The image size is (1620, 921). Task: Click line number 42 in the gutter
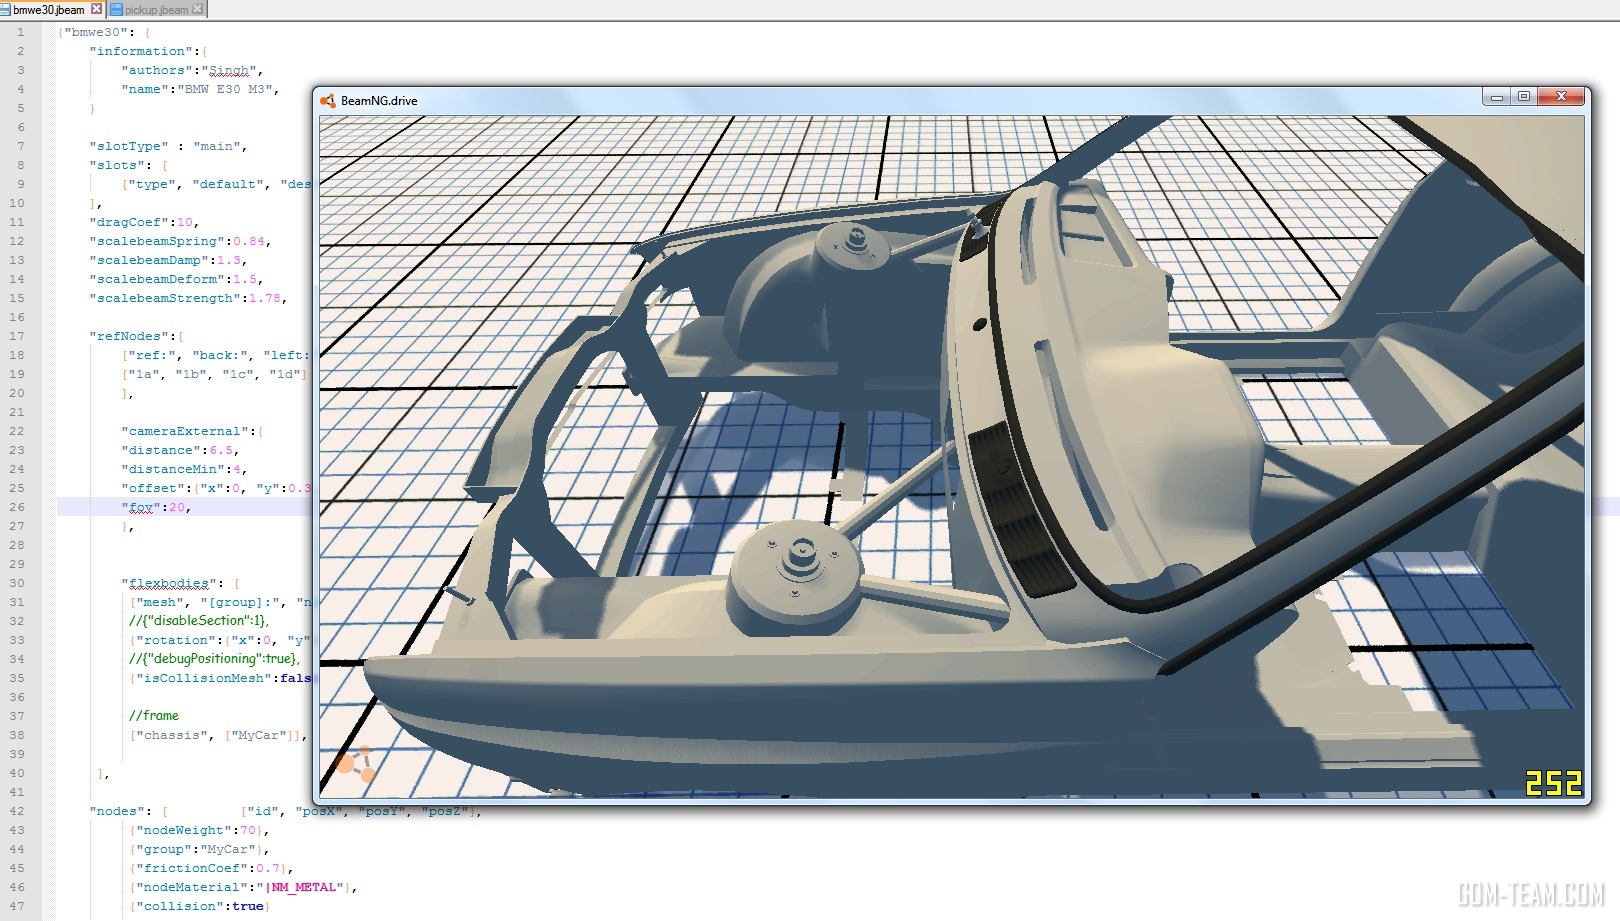tap(17, 811)
